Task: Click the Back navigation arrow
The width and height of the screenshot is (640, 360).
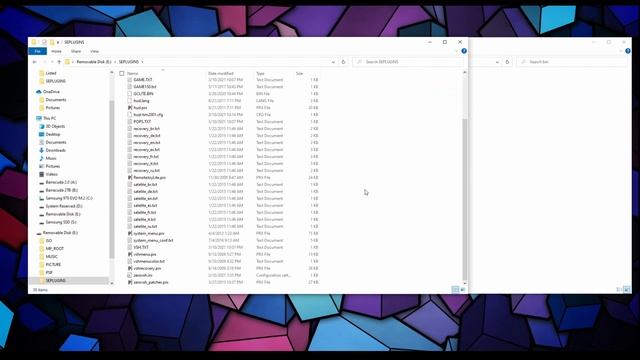Action: (x=34, y=62)
